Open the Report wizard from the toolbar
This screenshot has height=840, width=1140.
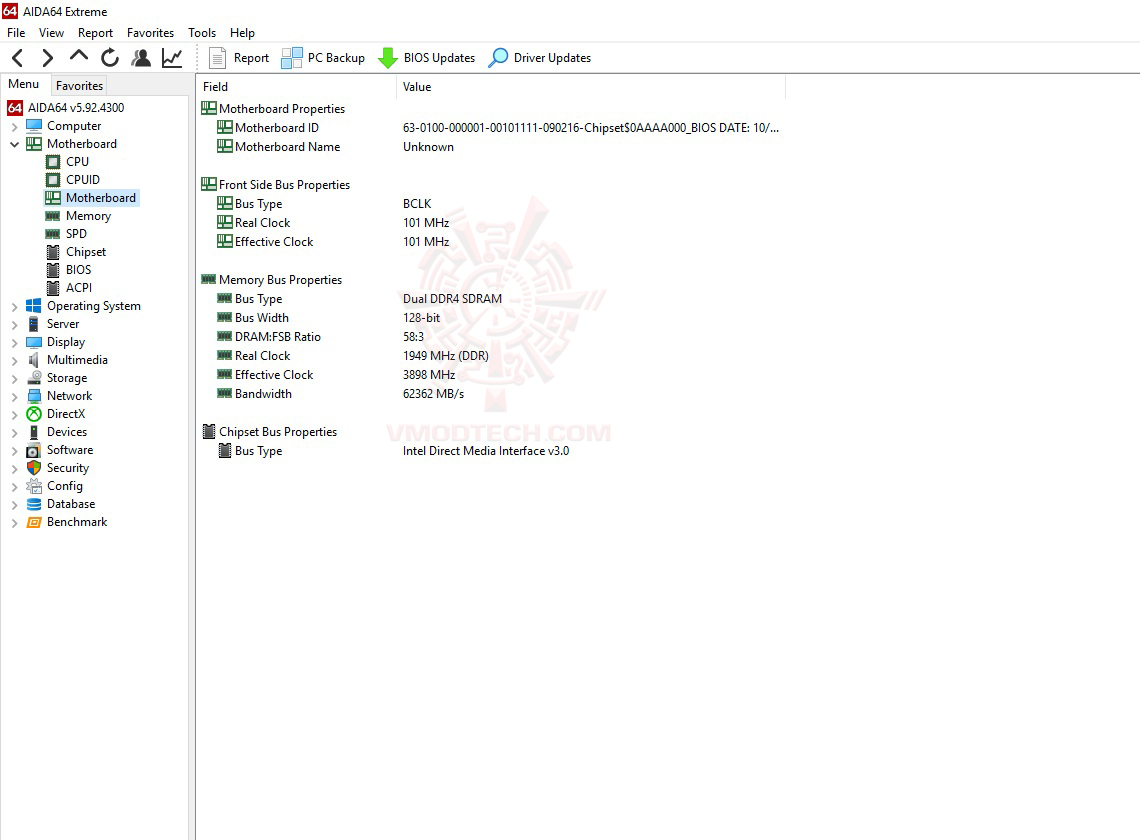pyautogui.click(x=238, y=57)
